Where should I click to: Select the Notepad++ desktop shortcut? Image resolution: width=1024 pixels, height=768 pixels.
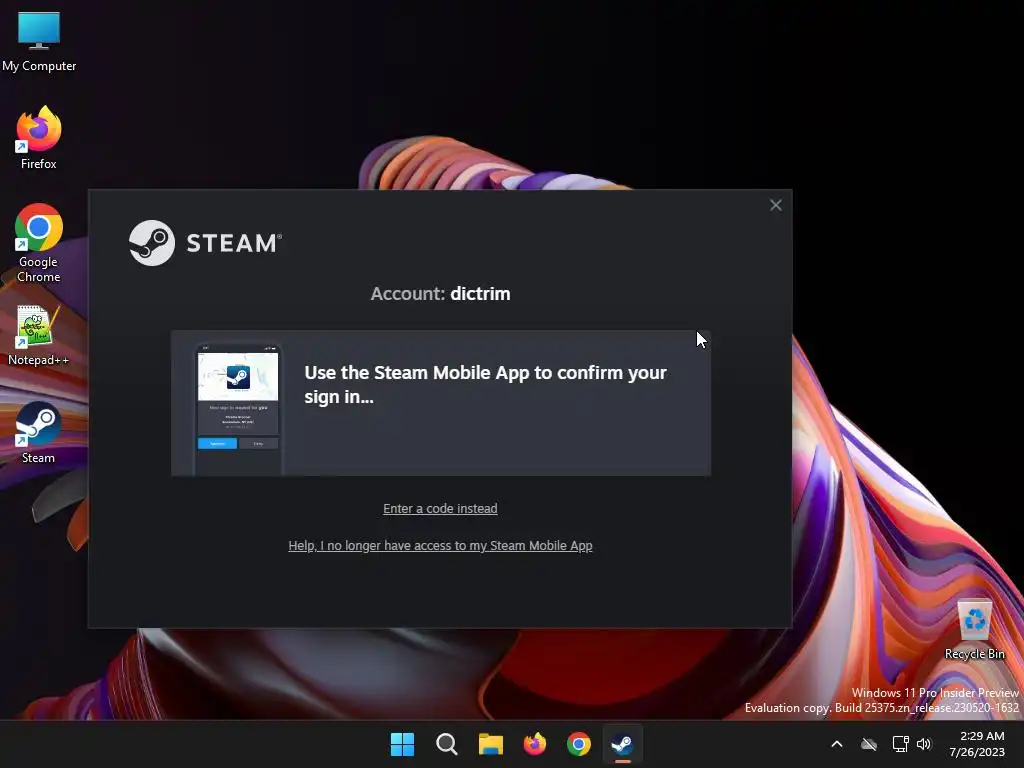click(39, 335)
